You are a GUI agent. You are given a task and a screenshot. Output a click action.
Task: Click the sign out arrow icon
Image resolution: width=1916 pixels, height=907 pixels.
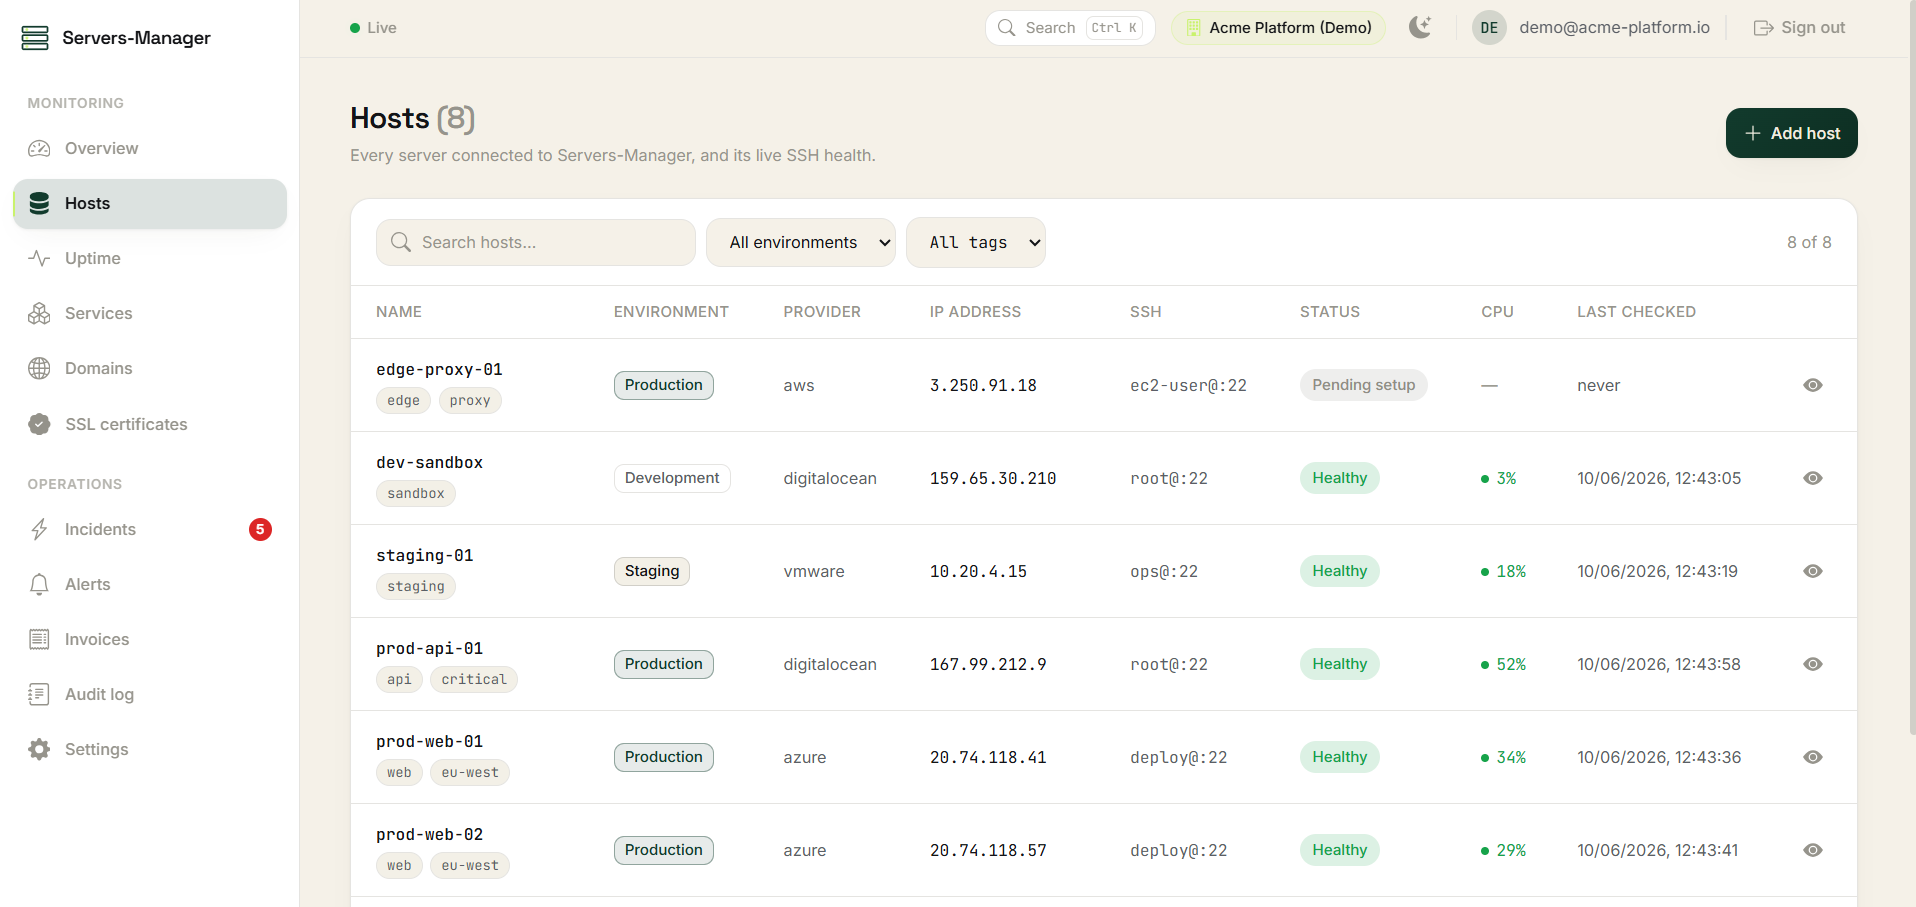pos(1763,28)
